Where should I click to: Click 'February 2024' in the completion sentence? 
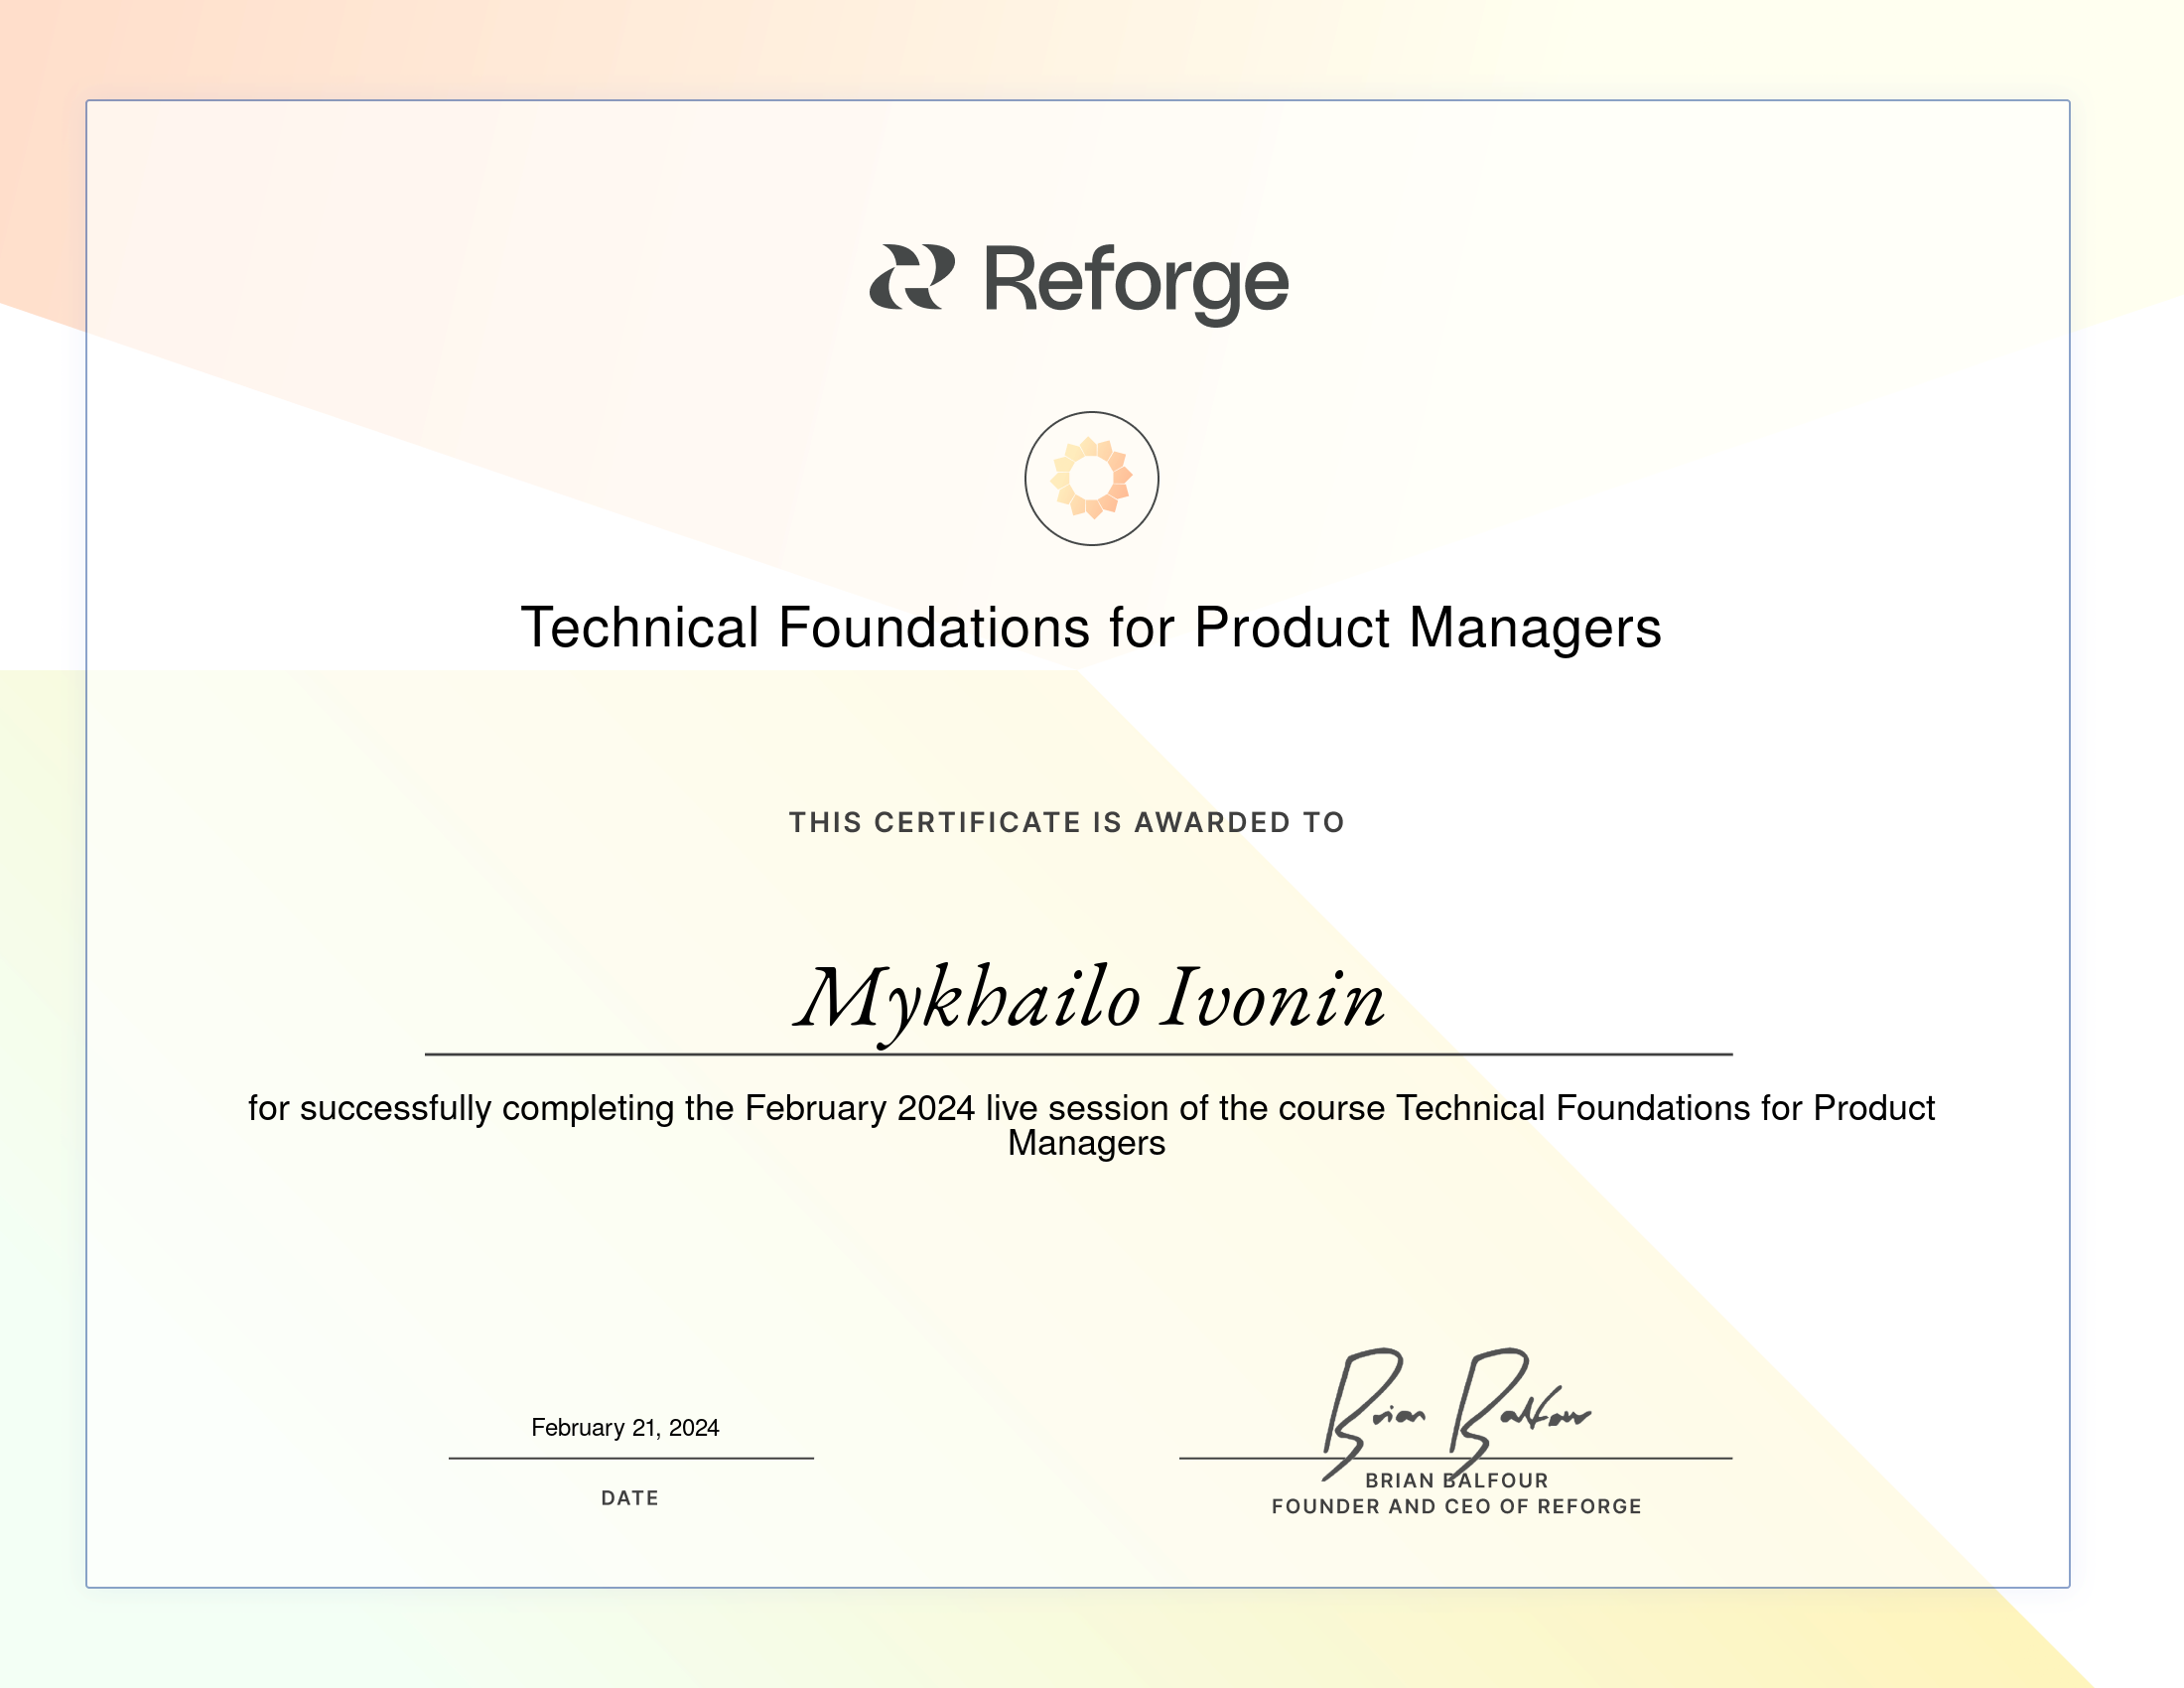click(x=859, y=1108)
